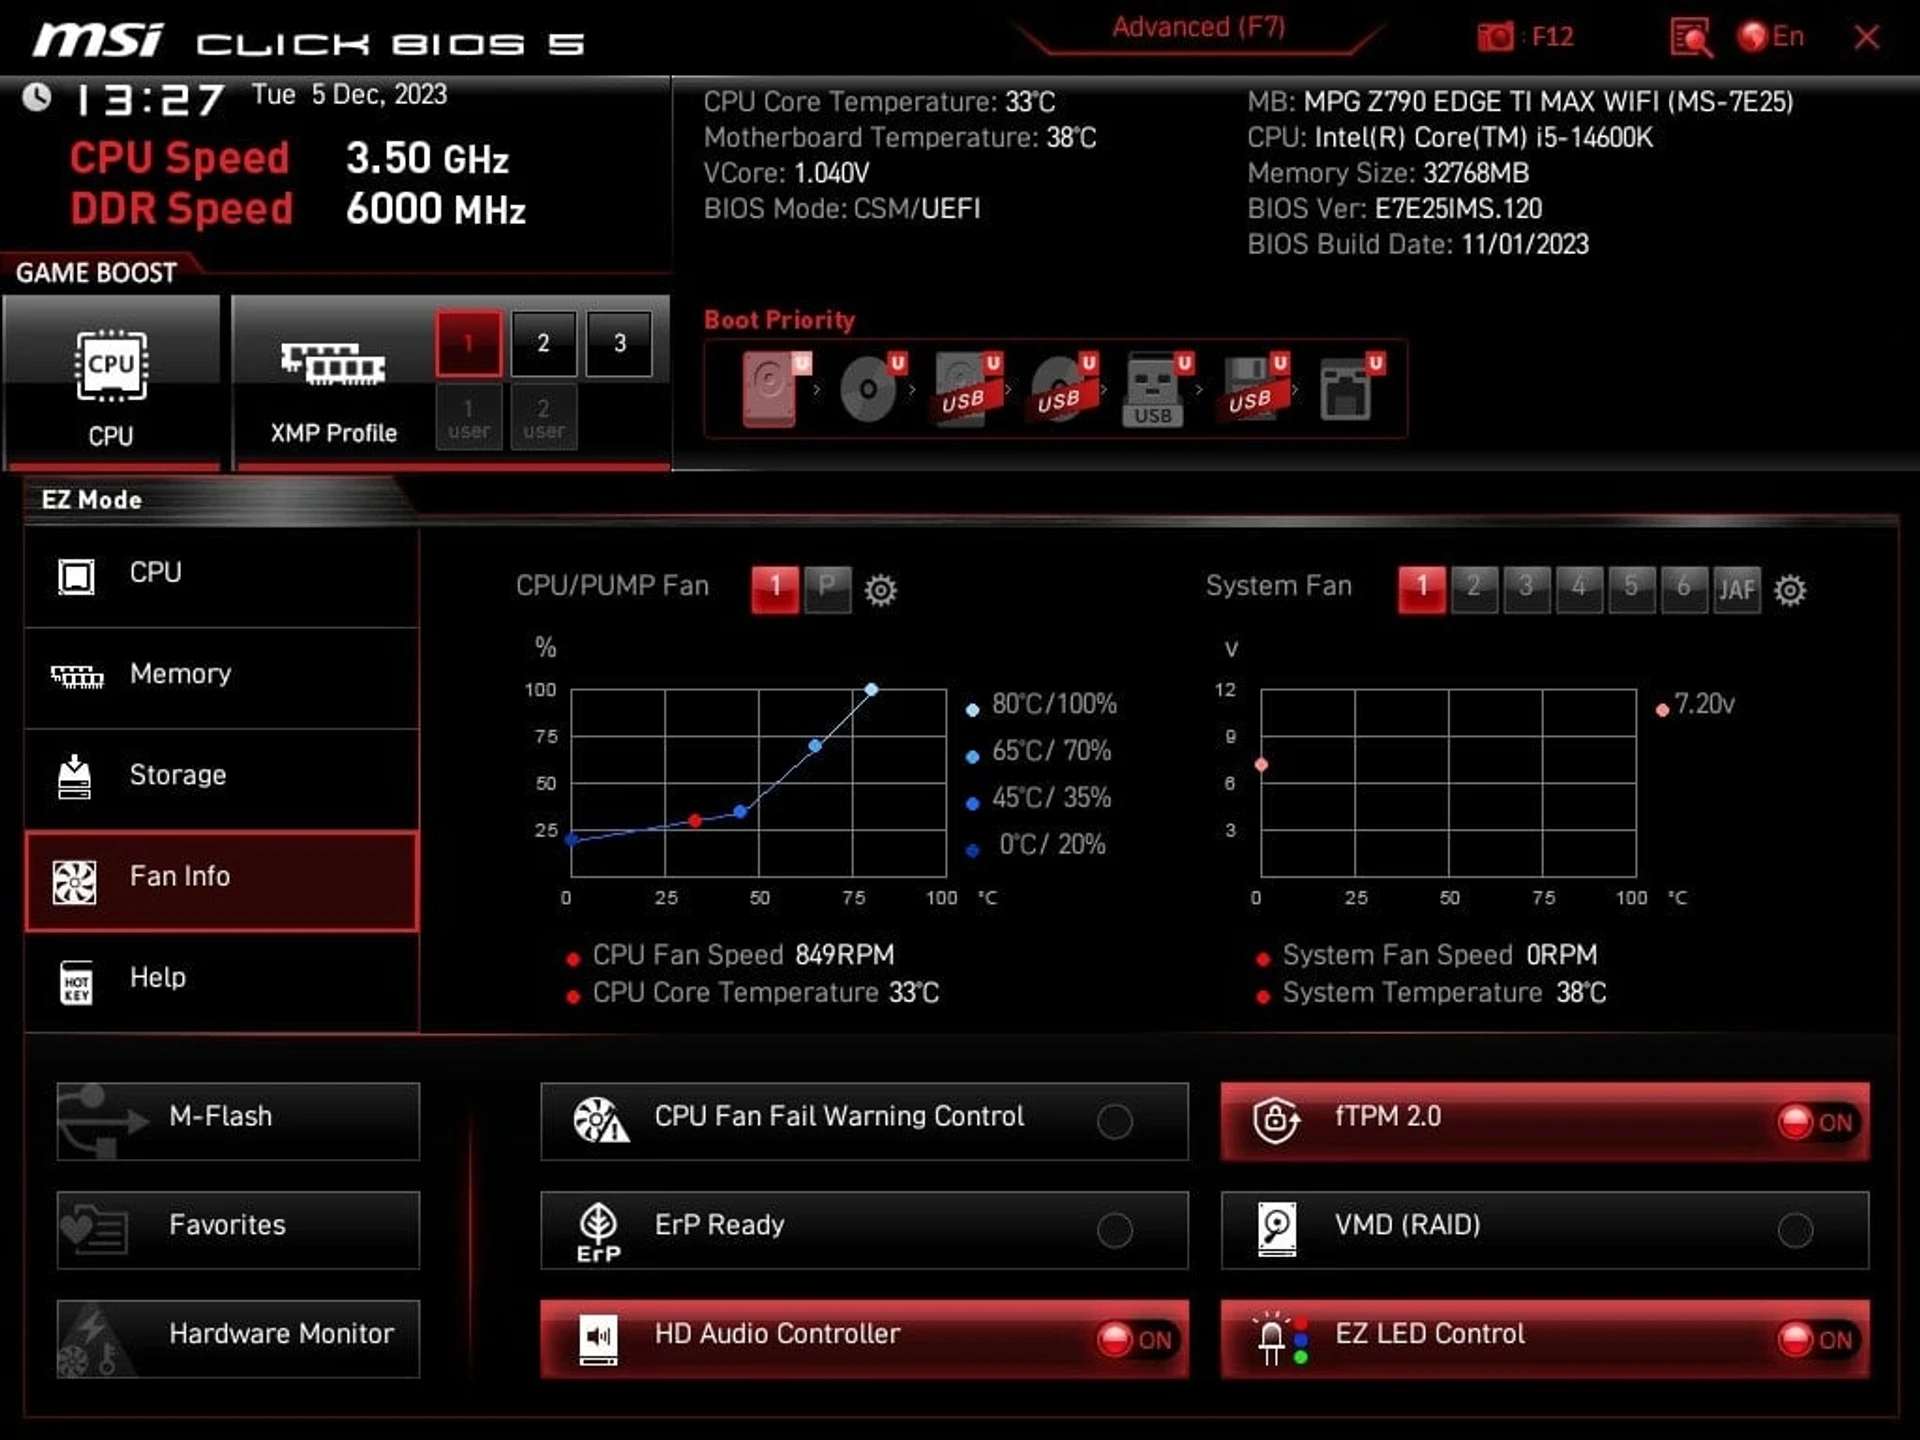Select the USB hard disk boot device

966,389
